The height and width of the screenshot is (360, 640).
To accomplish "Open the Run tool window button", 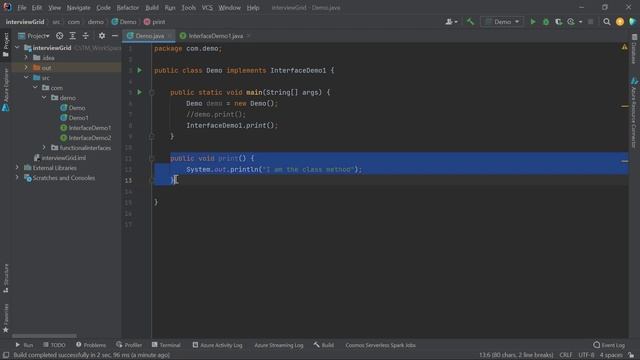I will click(x=24, y=345).
